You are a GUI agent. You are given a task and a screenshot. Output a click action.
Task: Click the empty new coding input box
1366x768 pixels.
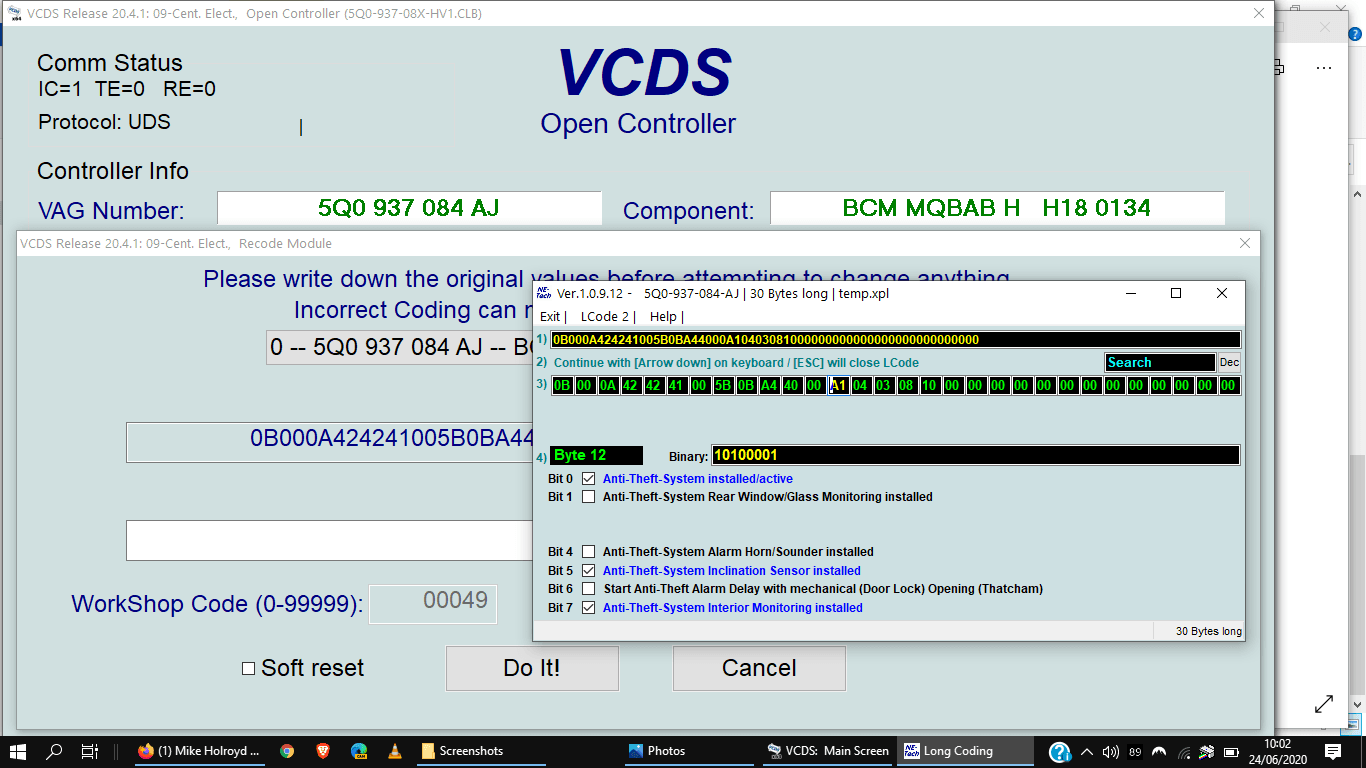[x=330, y=540]
